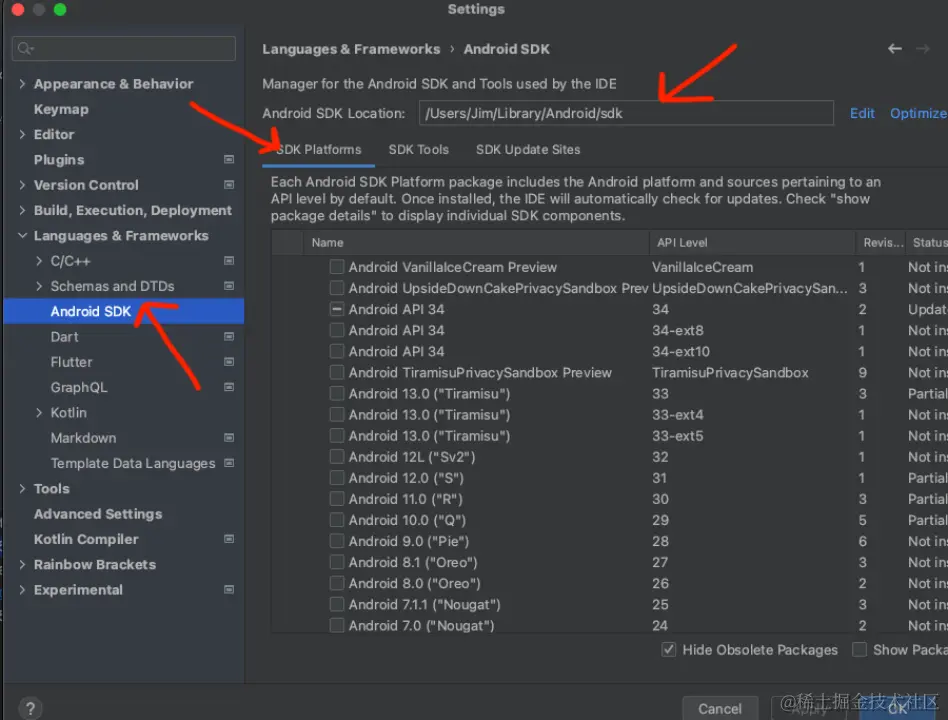Collapse Languages & Frameworks section

(x=22, y=235)
